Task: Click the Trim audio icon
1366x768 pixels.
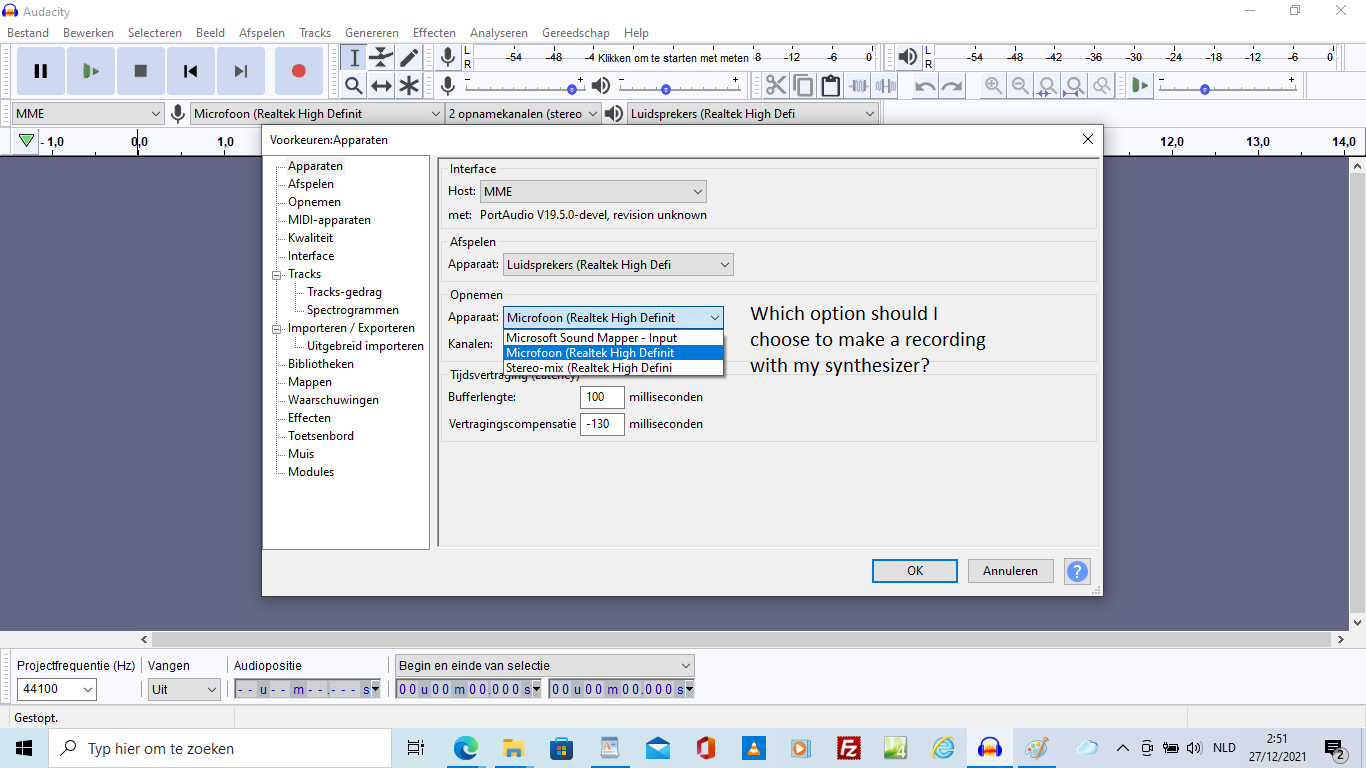Action: [858, 85]
